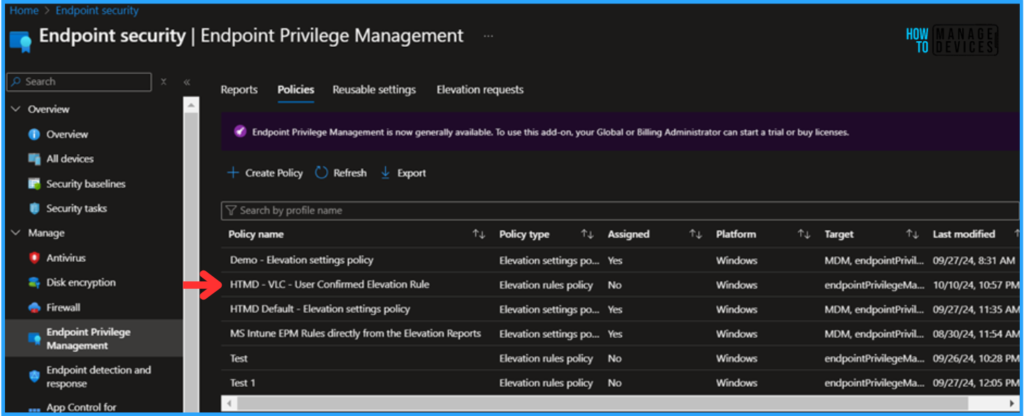The height and width of the screenshot is (416, 1024).
Task: Click the plus icon for Create Policy
Action: coord(232,173)
